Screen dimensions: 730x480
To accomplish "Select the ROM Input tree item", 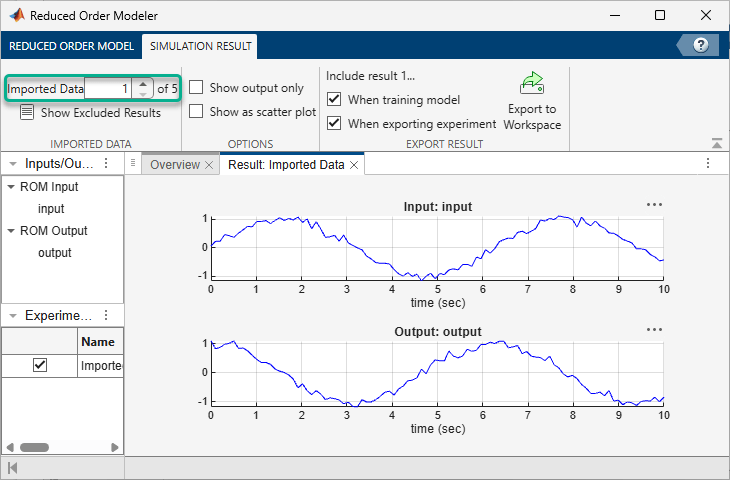I will coord(49,187).
